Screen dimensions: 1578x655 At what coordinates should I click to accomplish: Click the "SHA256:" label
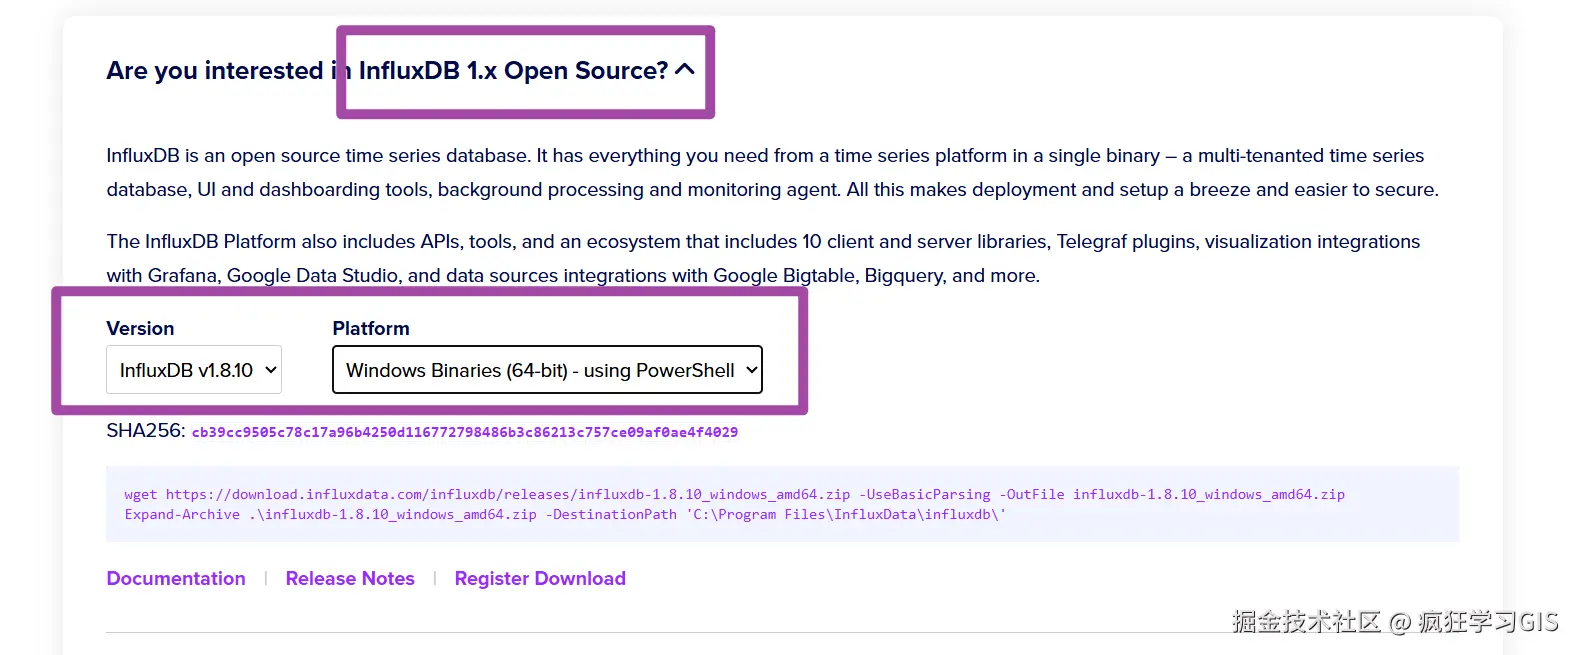click(146, 430)
